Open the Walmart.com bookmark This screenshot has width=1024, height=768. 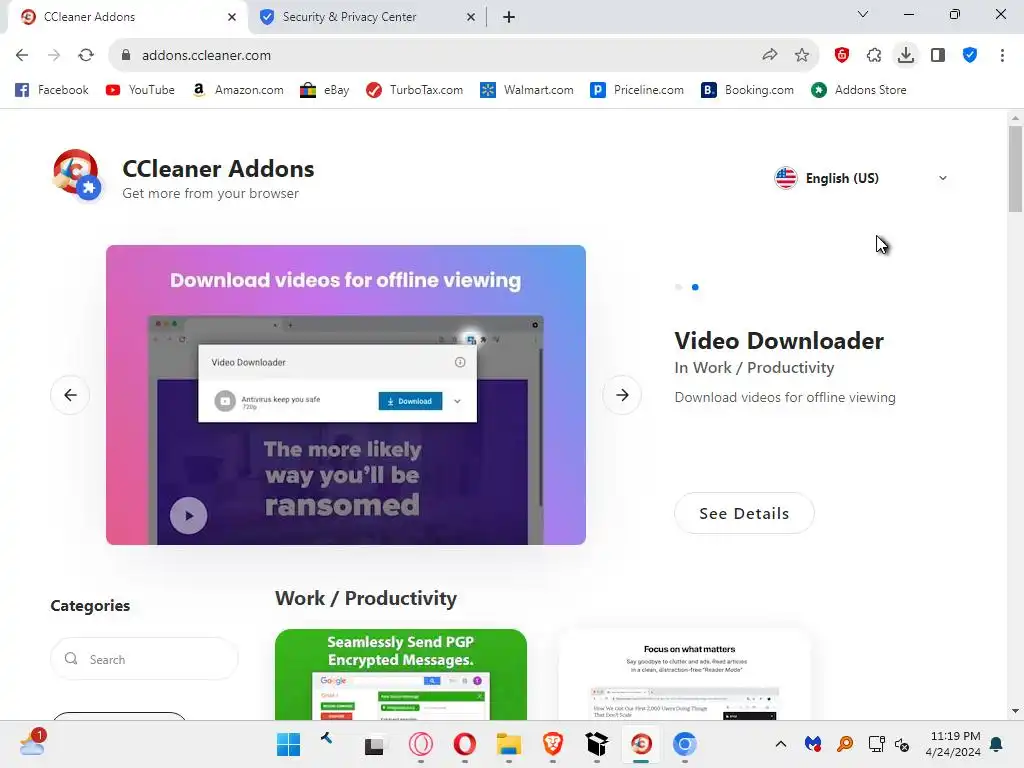tap(527, 90)
